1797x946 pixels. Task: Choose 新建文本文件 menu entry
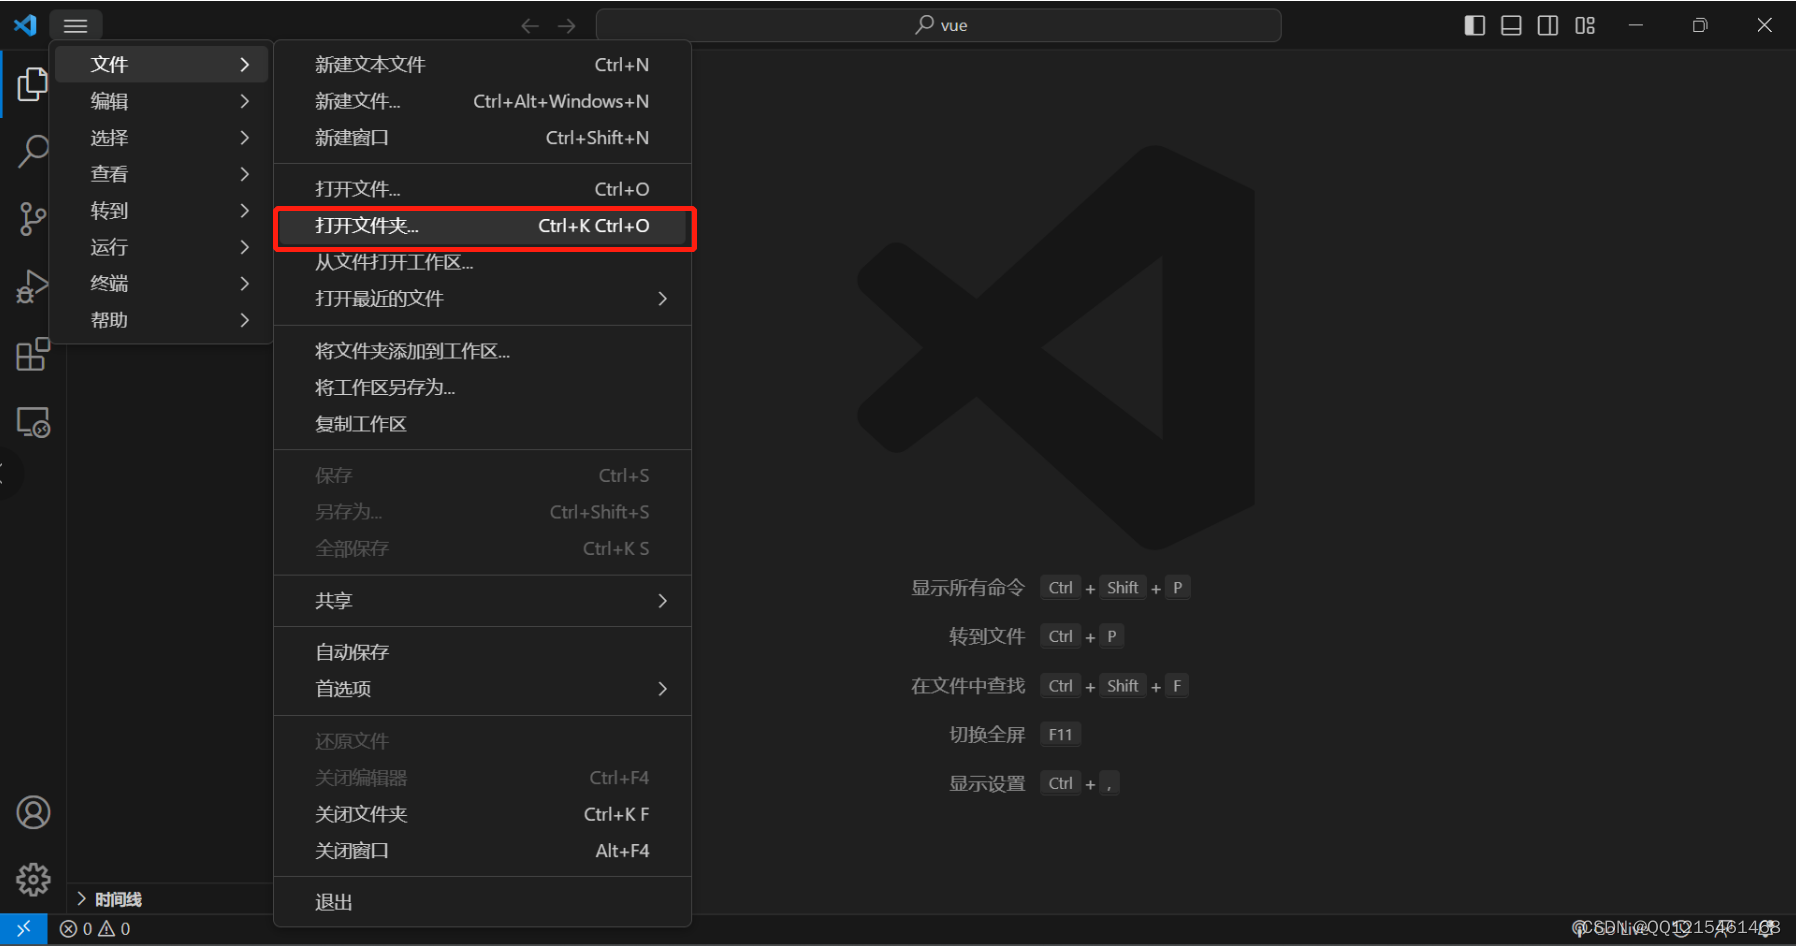483,65
